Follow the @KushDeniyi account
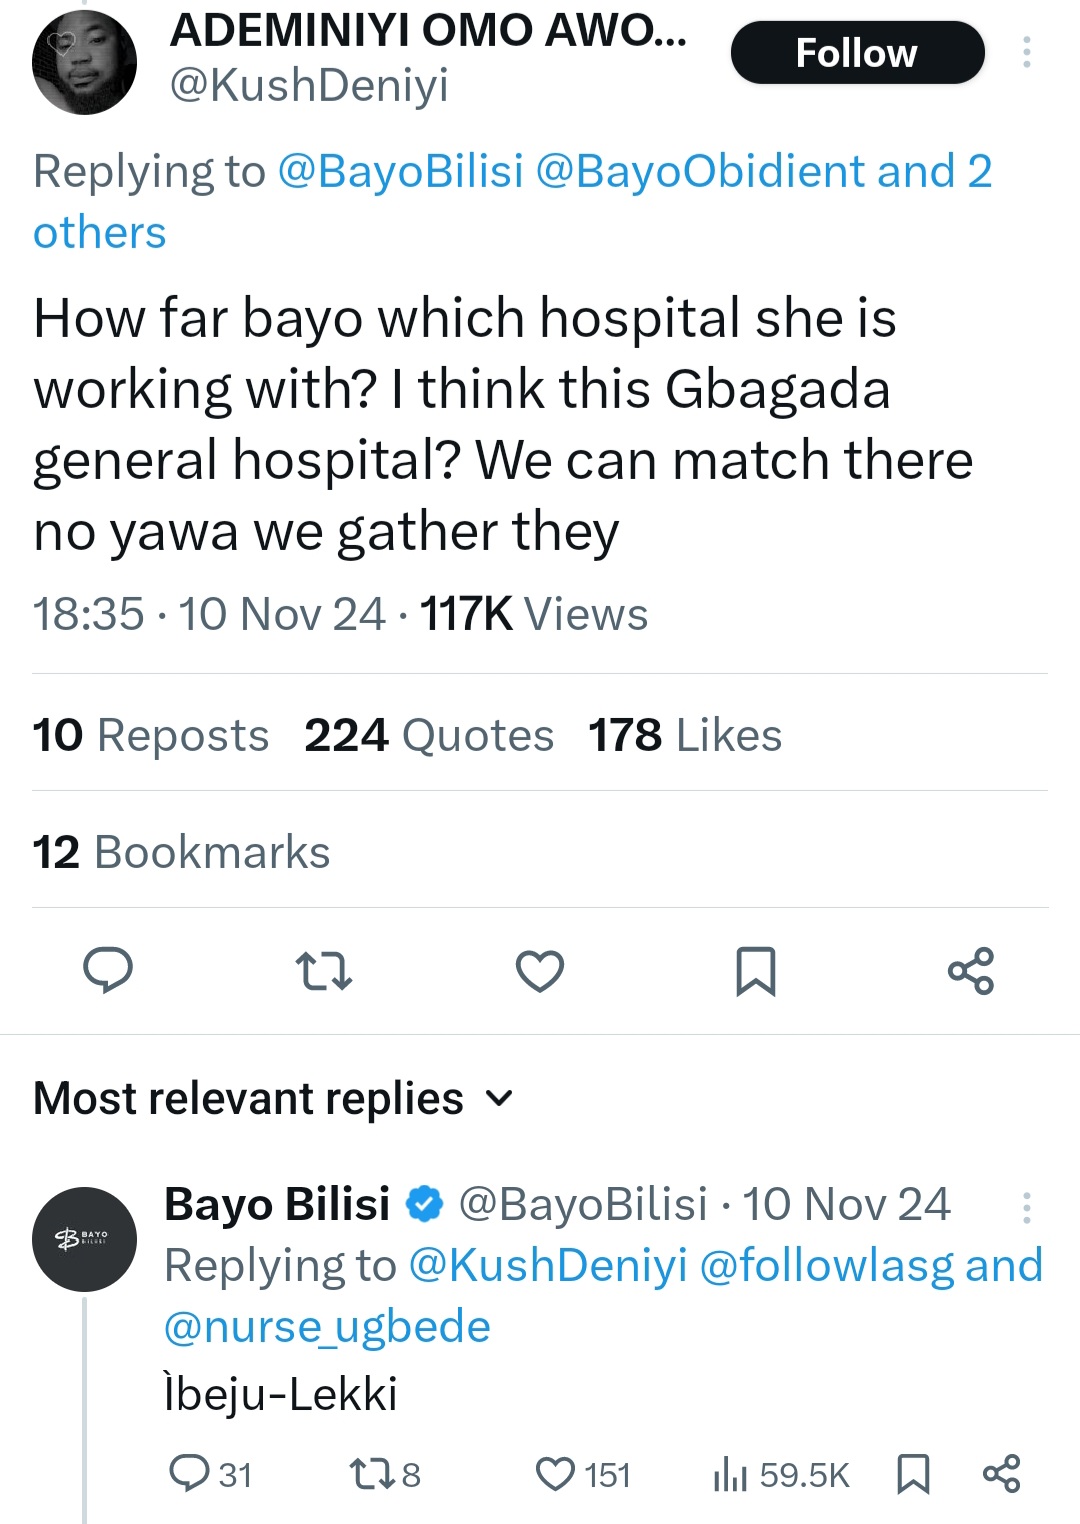1080x1524 pixels. click(x=857, y=53)
